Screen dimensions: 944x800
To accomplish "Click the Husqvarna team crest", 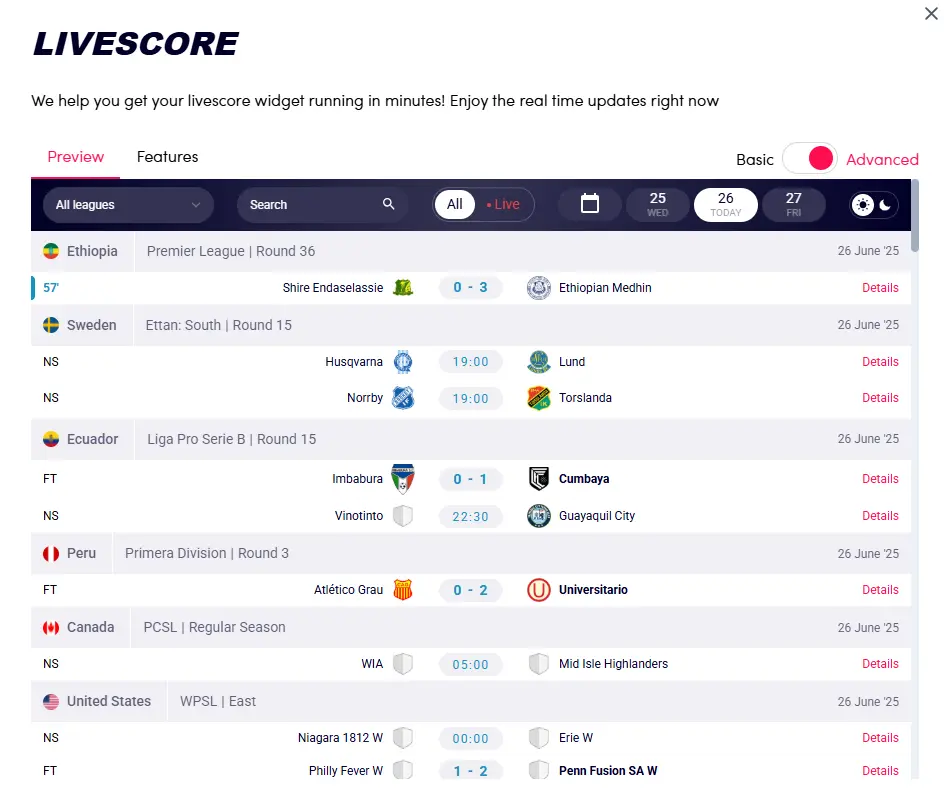I will 403,362.
